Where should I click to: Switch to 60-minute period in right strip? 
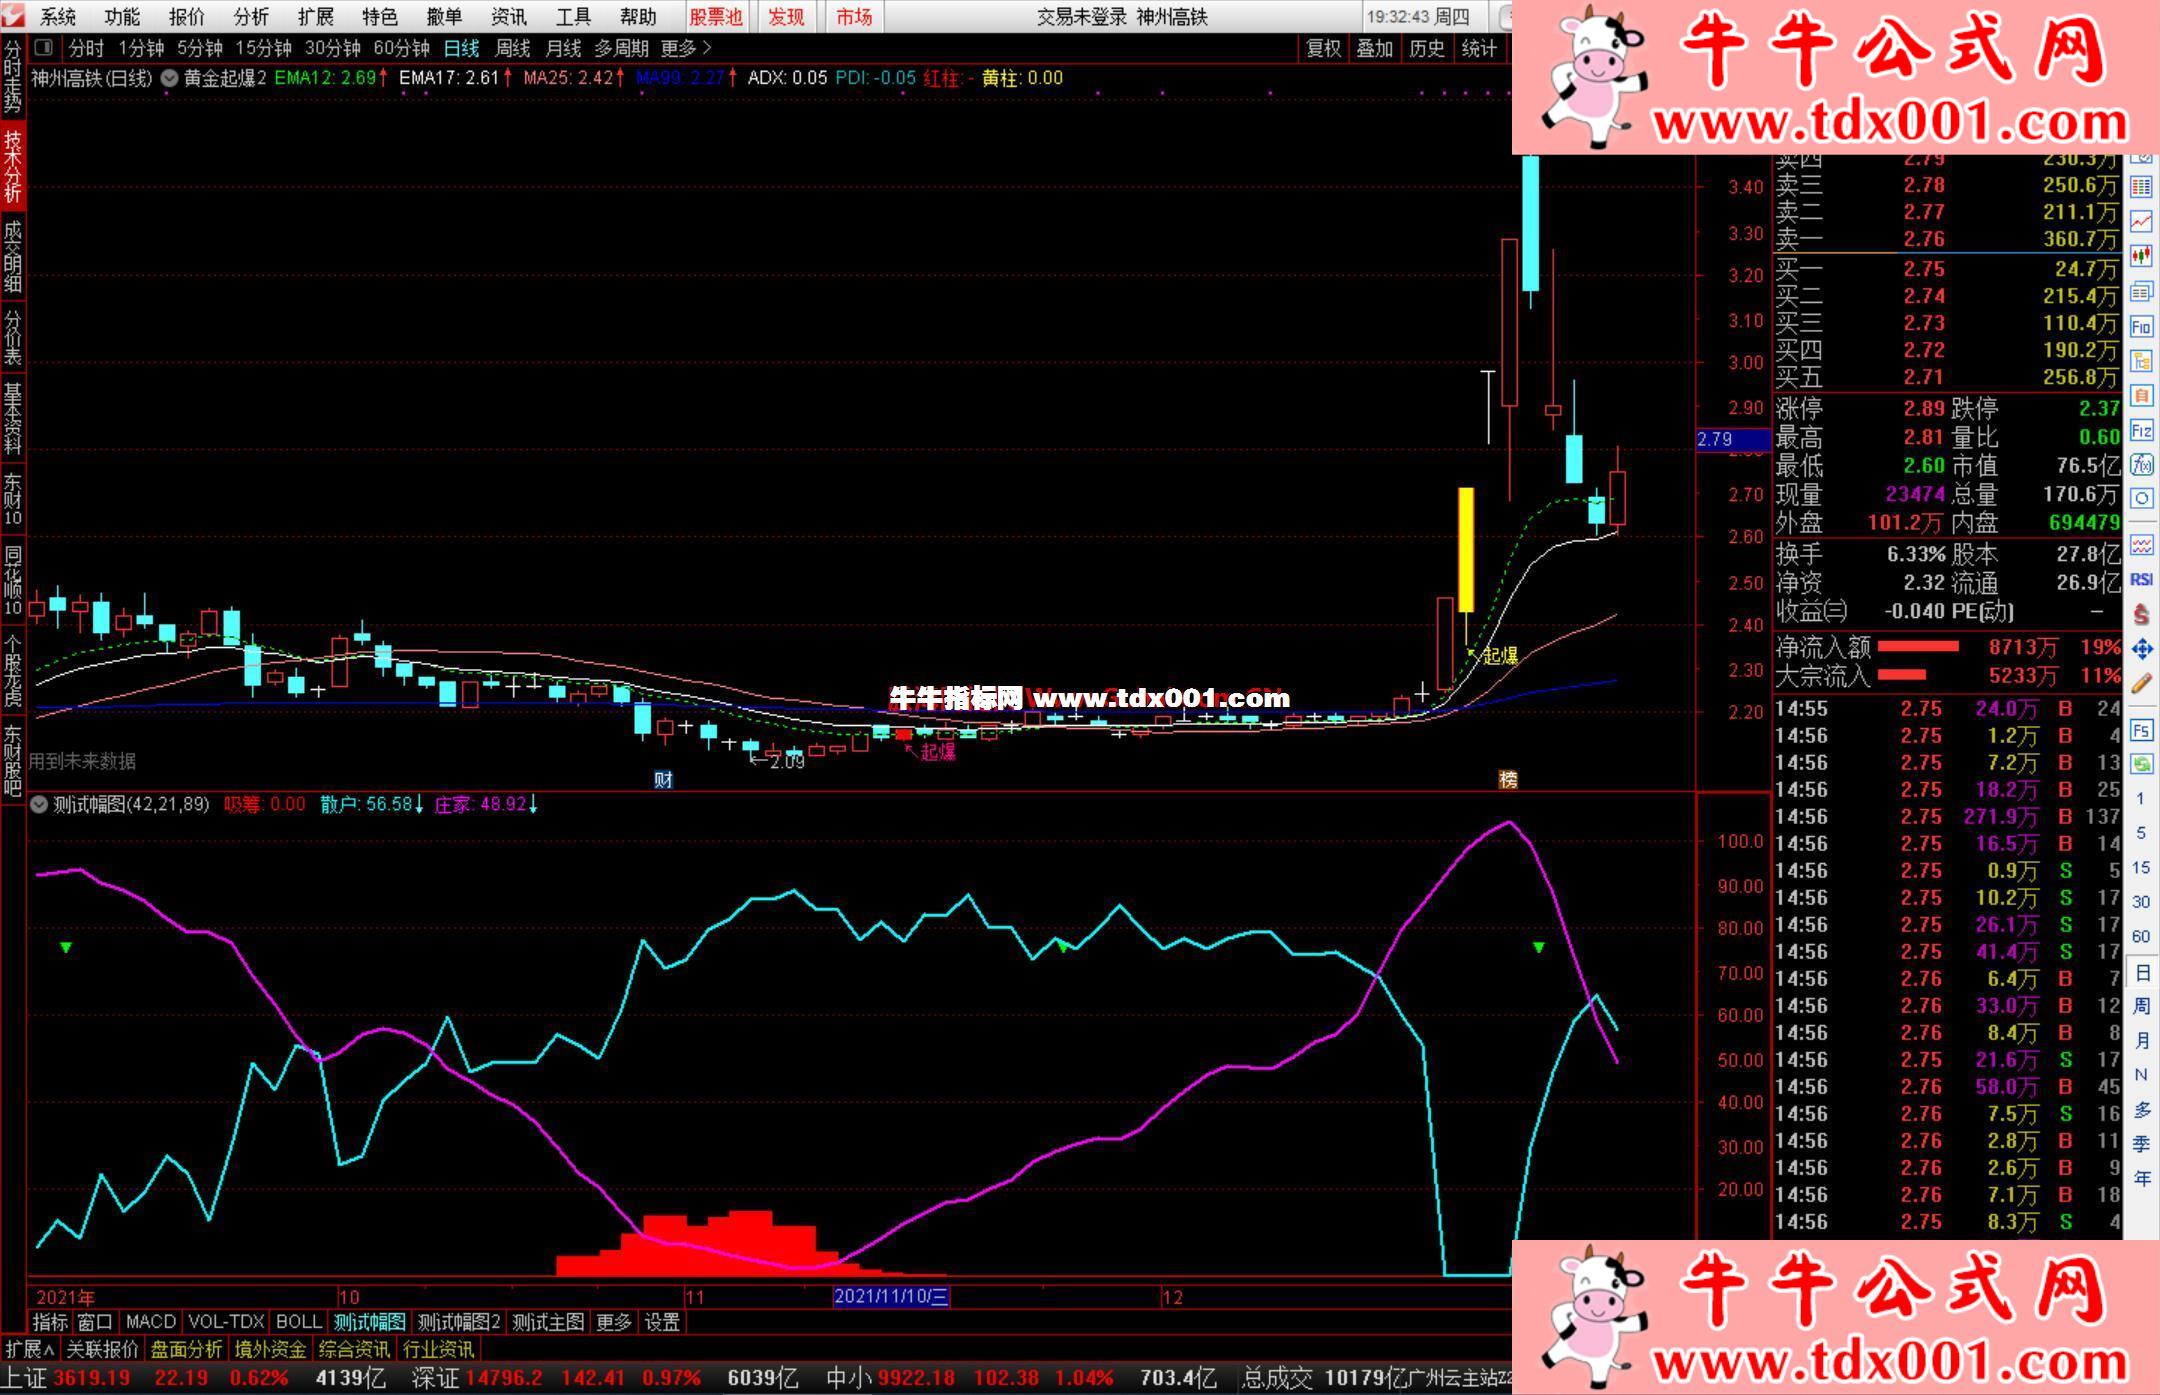2141,937
